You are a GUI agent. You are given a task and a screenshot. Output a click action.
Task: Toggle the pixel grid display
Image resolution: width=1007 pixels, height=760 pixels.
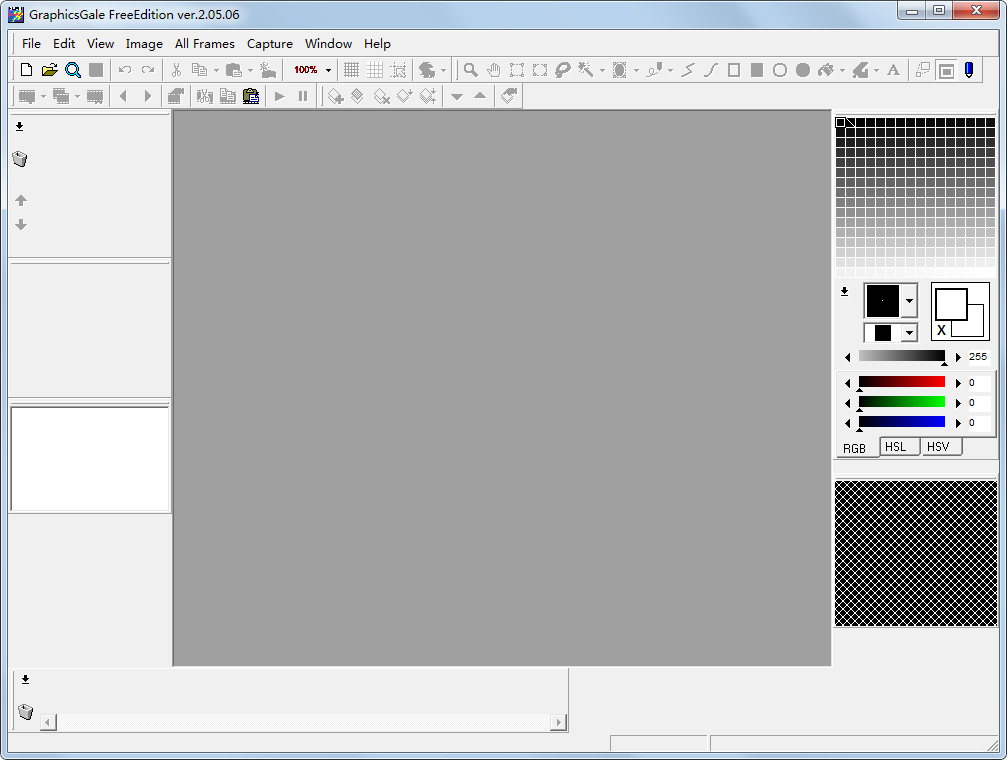(351, 70)
